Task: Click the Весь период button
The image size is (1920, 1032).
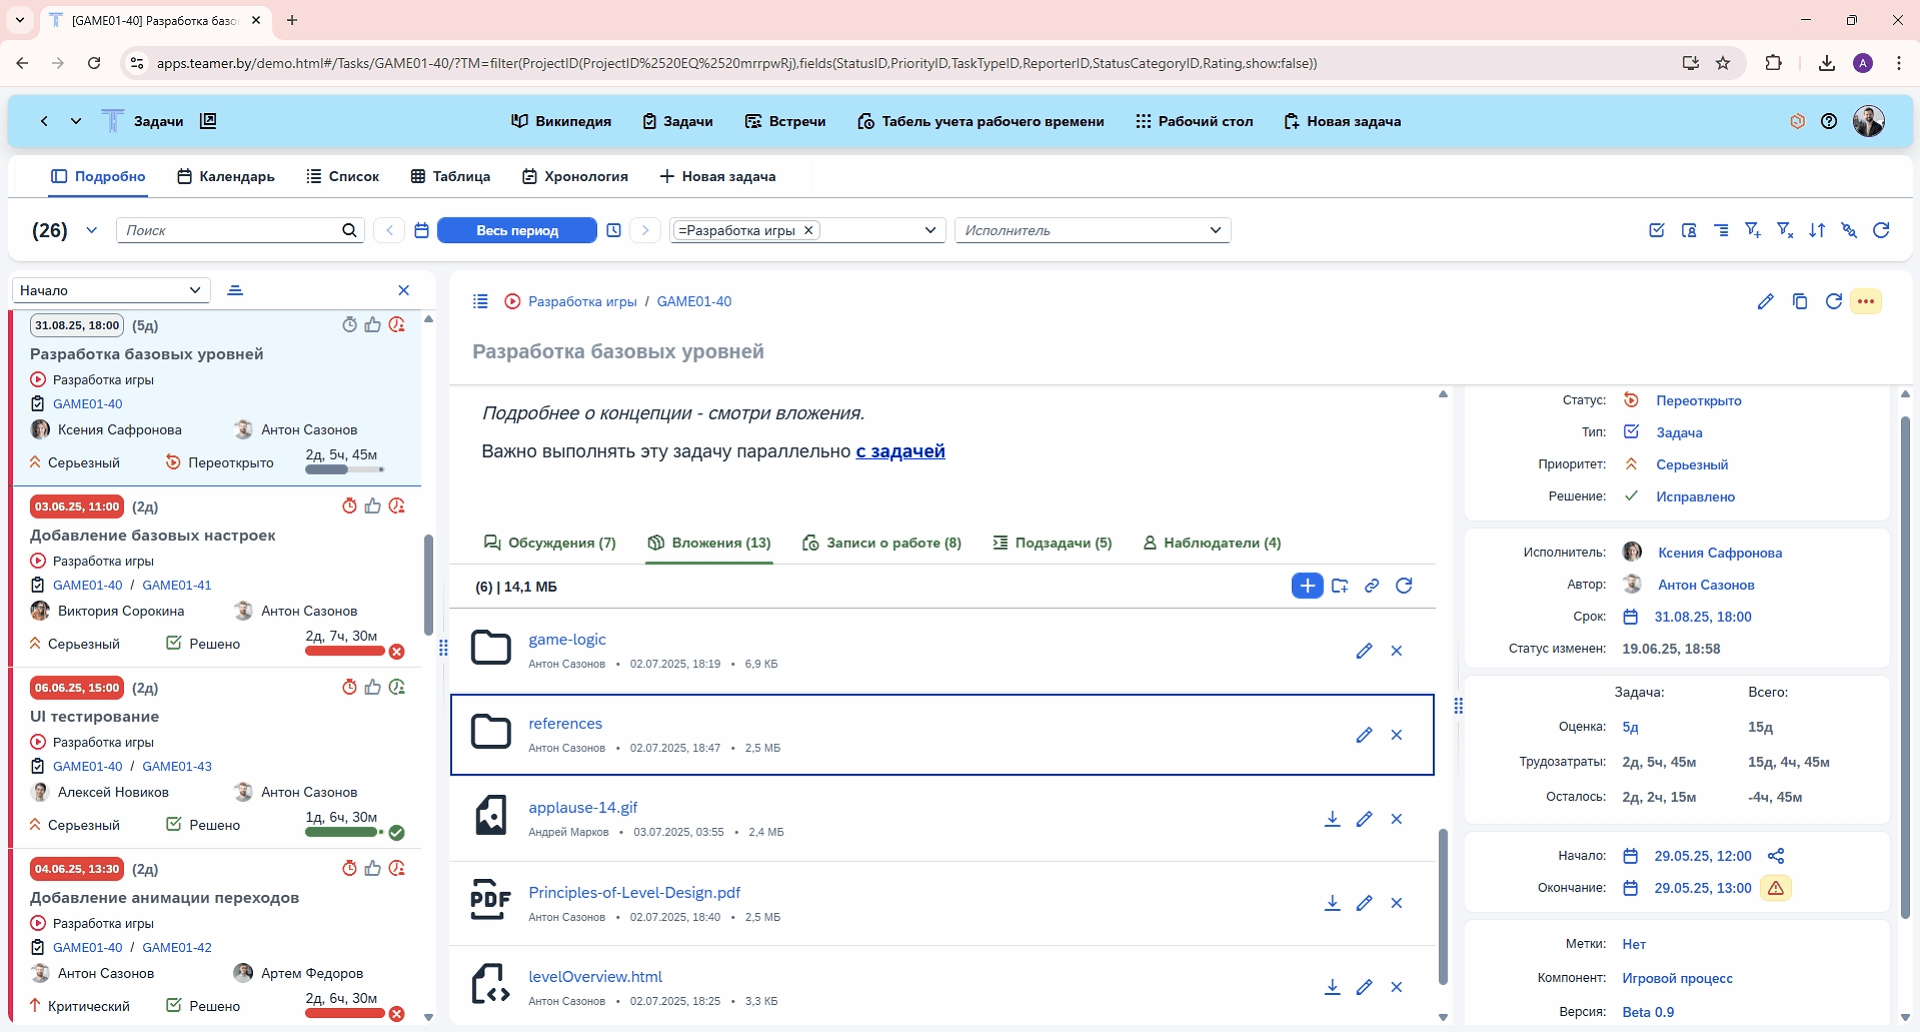Action: tap(517, 231)
